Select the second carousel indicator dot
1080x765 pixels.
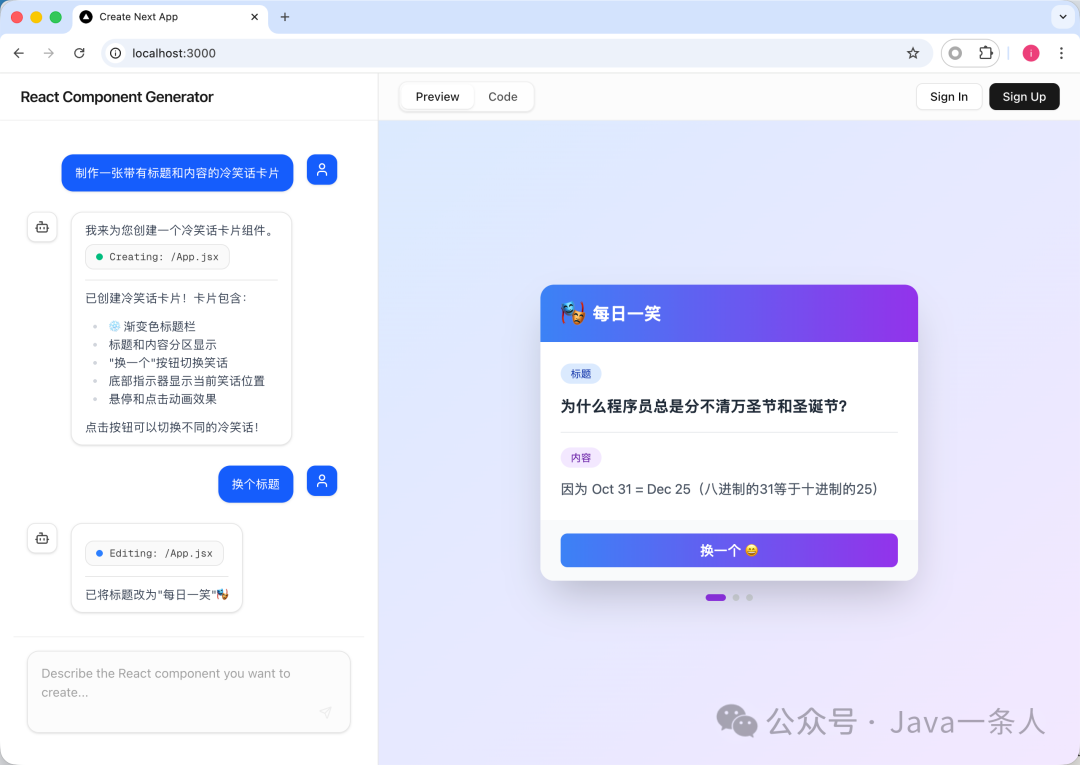coord(736,597)
